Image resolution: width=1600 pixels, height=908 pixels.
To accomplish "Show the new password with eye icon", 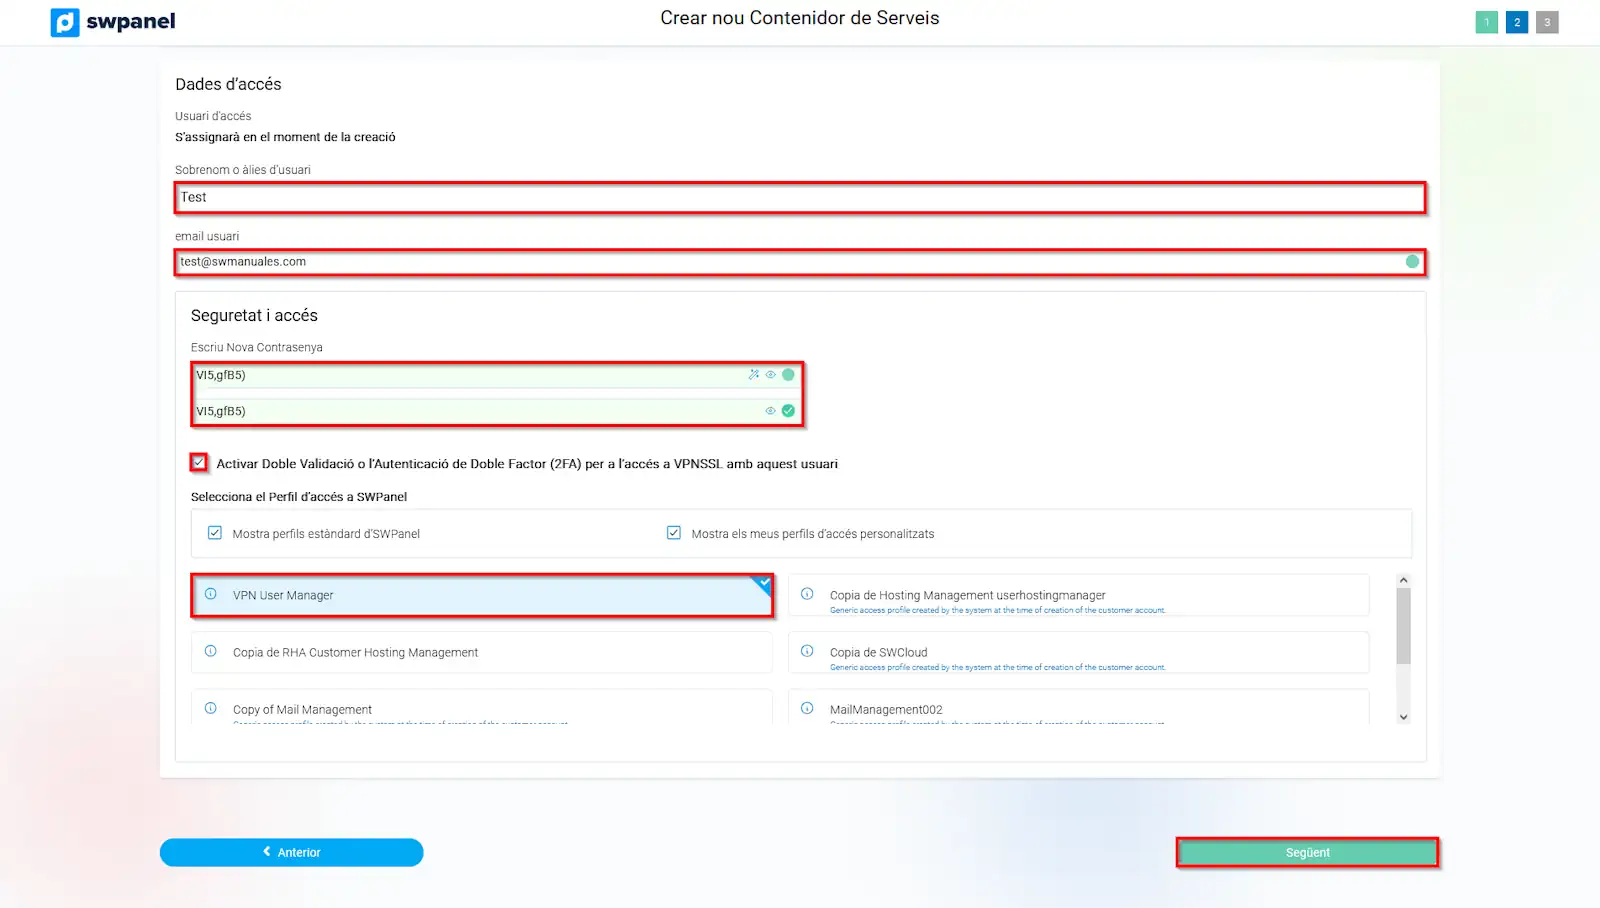I will click(770, 375).
